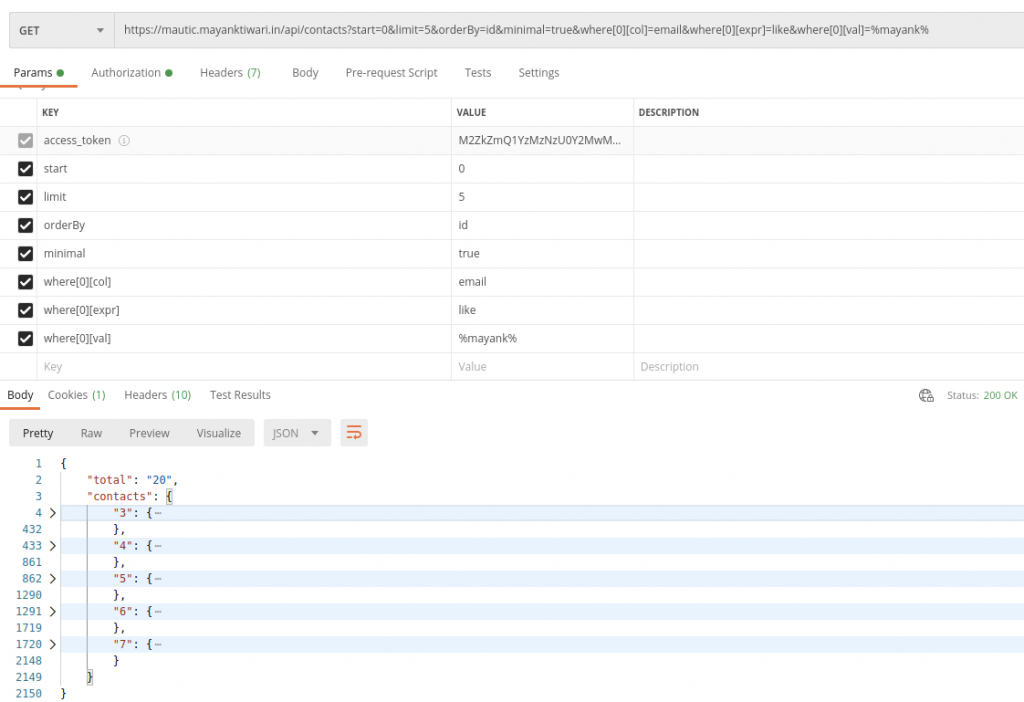
Task: Disable the where[0][expr] parameter checkbox
Action: [25, 310]
